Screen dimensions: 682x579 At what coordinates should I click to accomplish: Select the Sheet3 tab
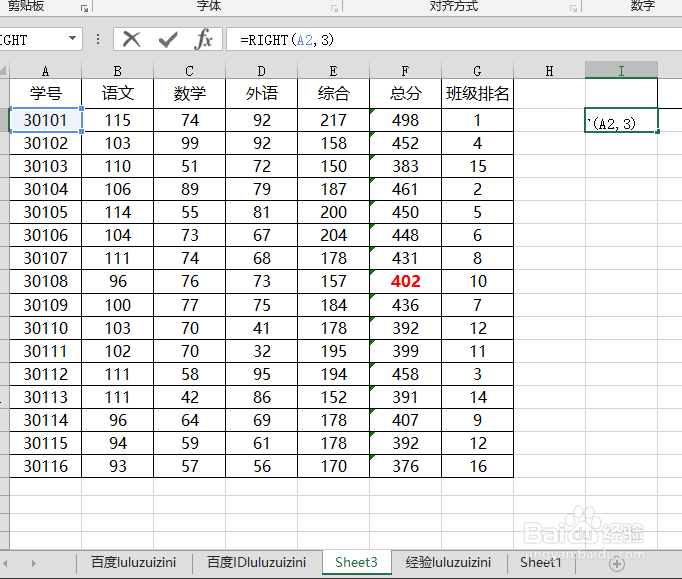[x=356, y=562]
